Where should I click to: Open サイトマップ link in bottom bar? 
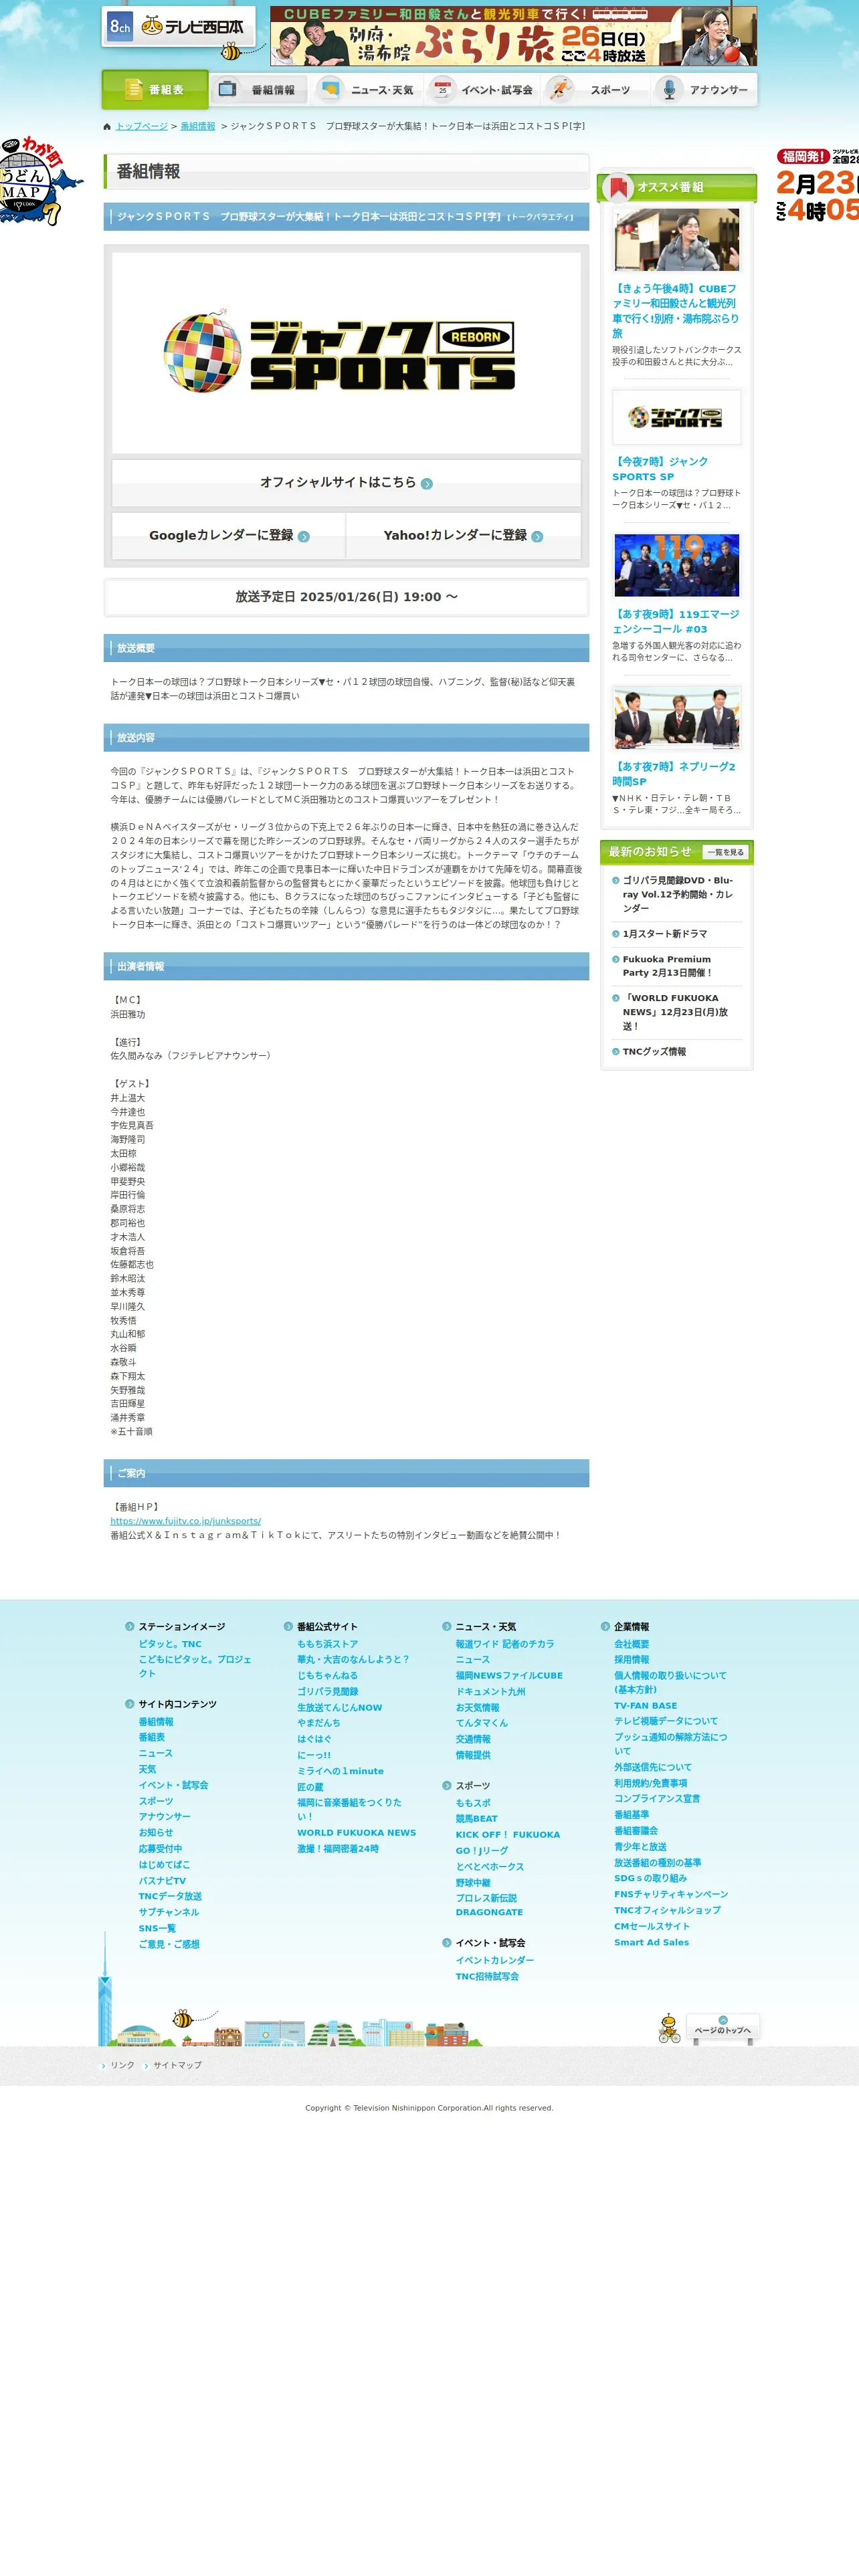[x=177, y=2065]
